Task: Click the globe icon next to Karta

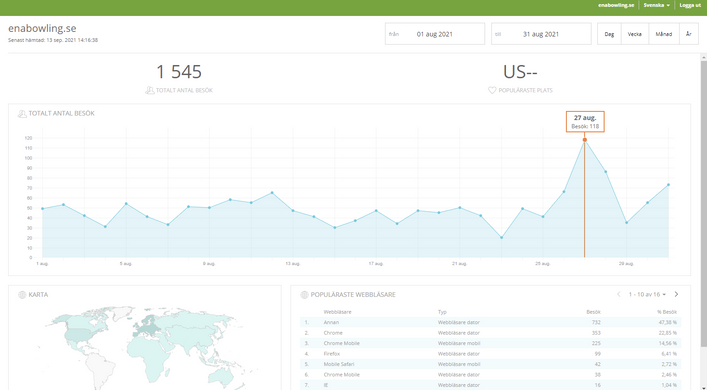Action: click(x=22, y=295)
